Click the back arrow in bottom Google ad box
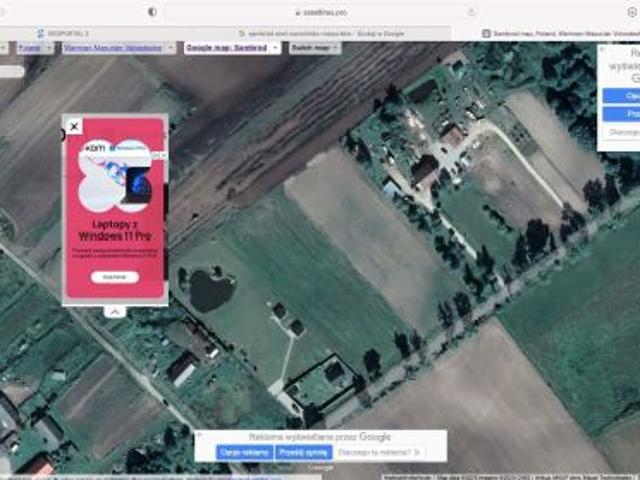The width and height of the screenshot is (640, 480). coord(200,436)
